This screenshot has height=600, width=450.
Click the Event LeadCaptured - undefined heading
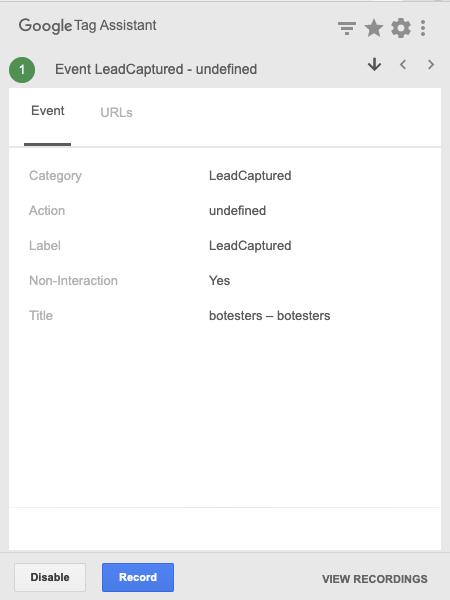click(156, 69)
